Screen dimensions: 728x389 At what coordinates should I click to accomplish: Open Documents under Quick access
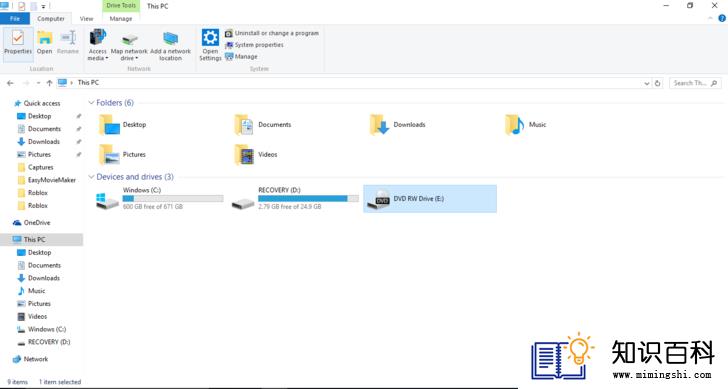click(x=44, y=129)
